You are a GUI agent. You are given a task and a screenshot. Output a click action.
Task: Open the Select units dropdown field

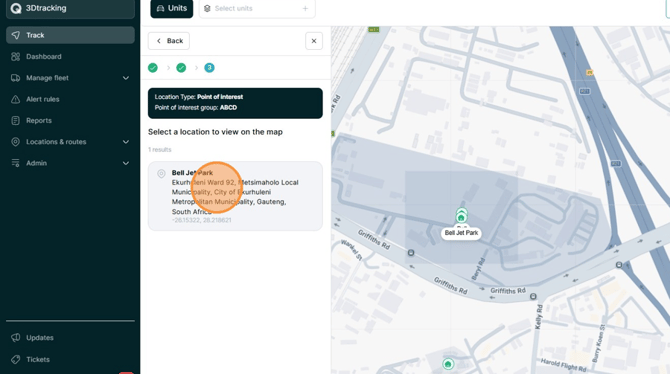coord(257,9)
